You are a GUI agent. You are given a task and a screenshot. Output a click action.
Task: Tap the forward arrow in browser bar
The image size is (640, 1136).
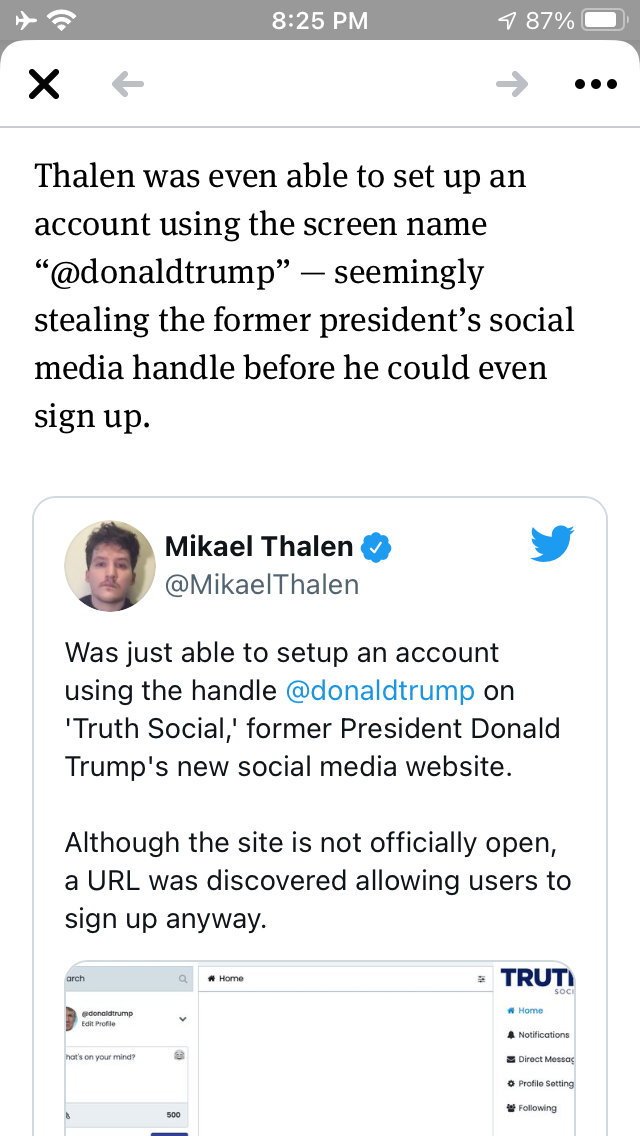click(512, 85)
